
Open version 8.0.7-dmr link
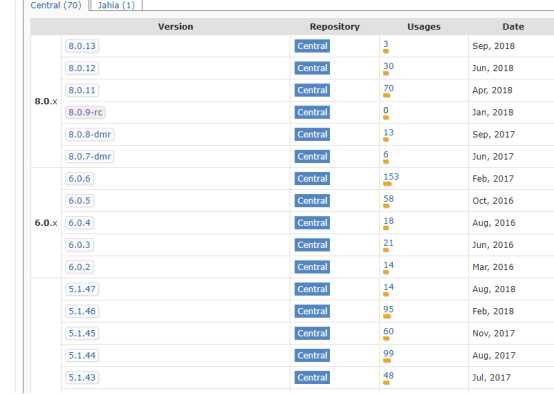89,157
